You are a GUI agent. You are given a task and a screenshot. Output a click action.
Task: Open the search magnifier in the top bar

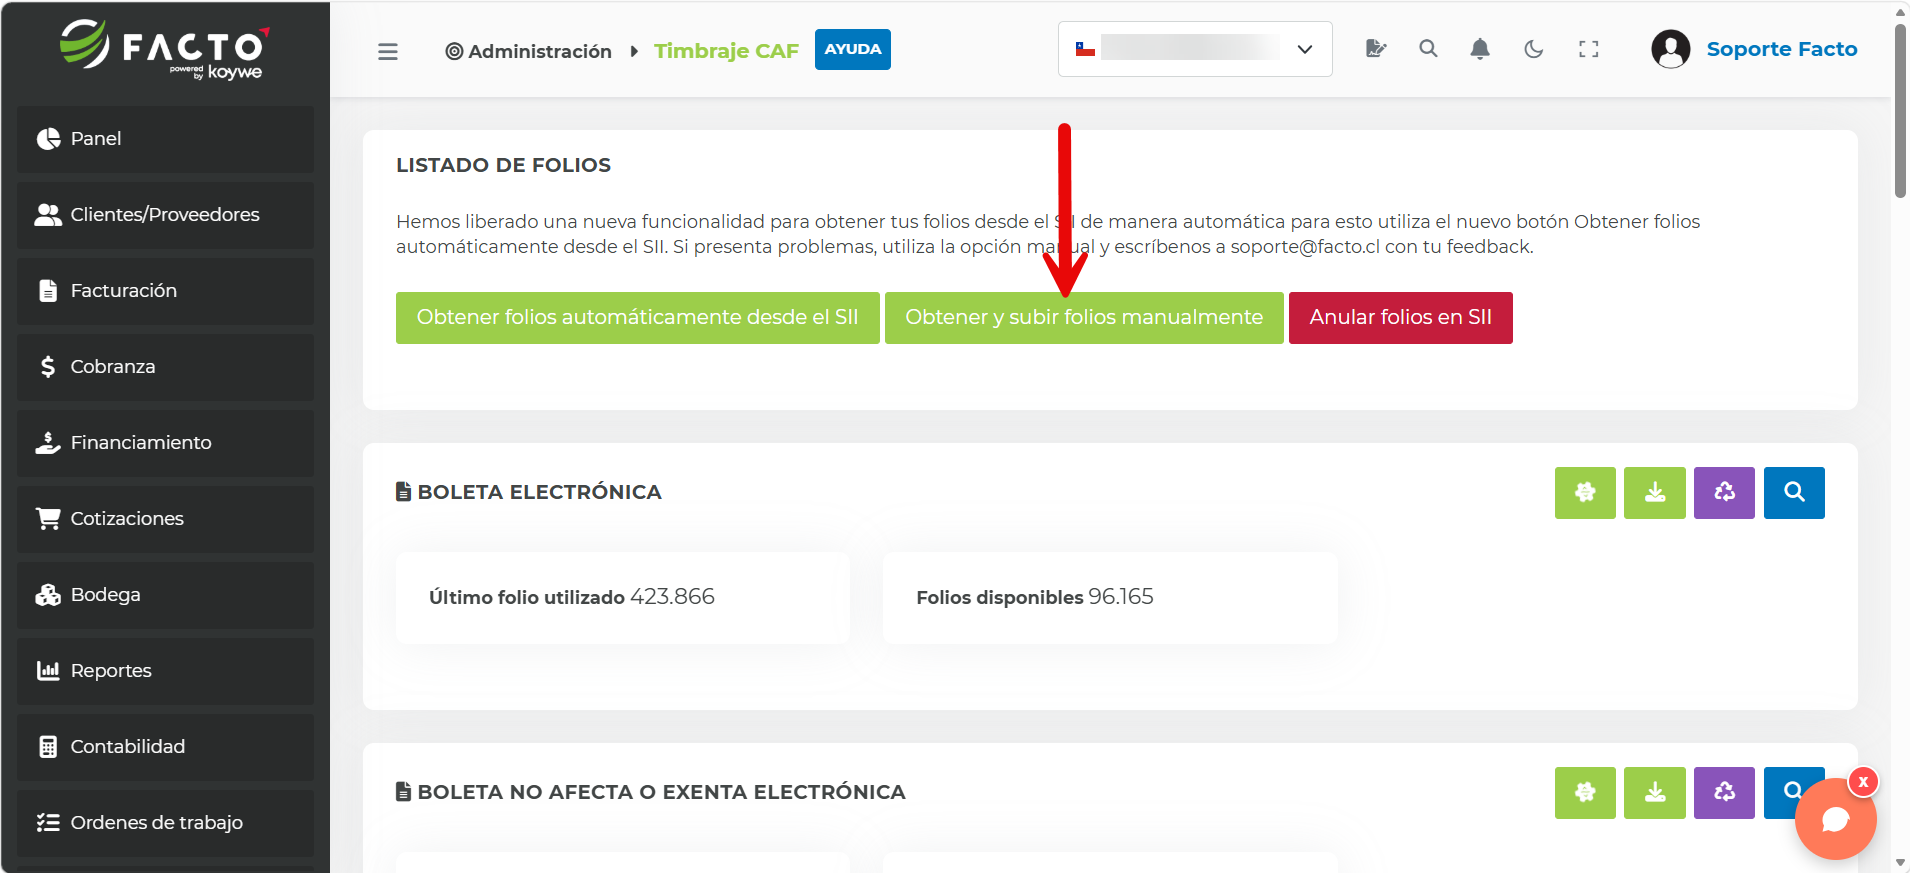click(1428, 49)
